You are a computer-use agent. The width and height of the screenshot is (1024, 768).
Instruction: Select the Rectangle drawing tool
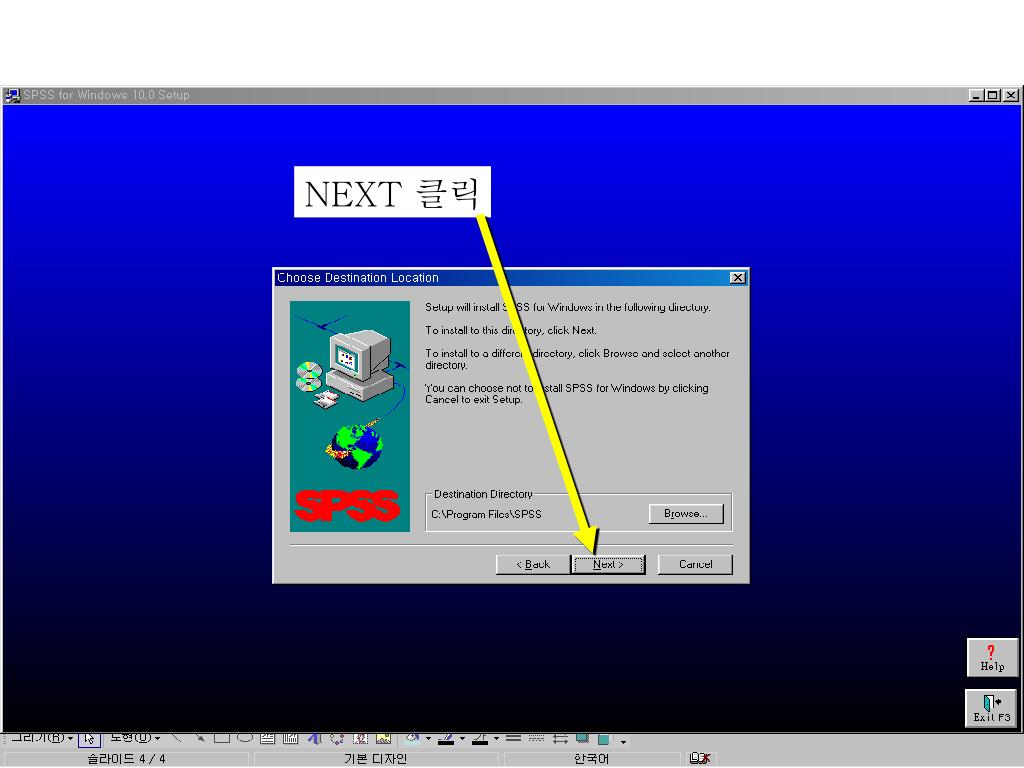click(222, 738)
